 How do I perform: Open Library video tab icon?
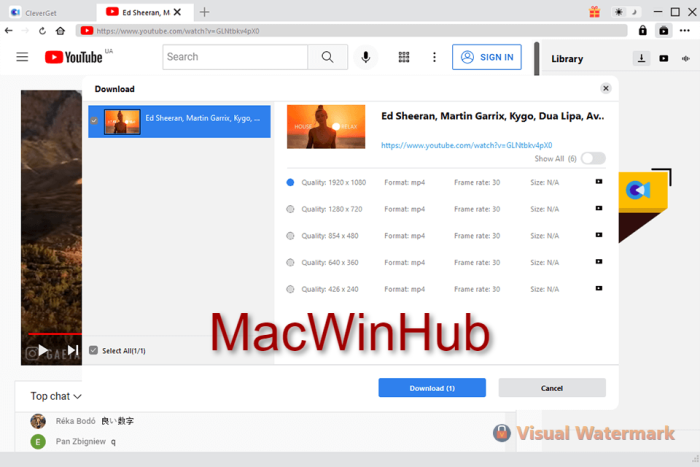664,58
